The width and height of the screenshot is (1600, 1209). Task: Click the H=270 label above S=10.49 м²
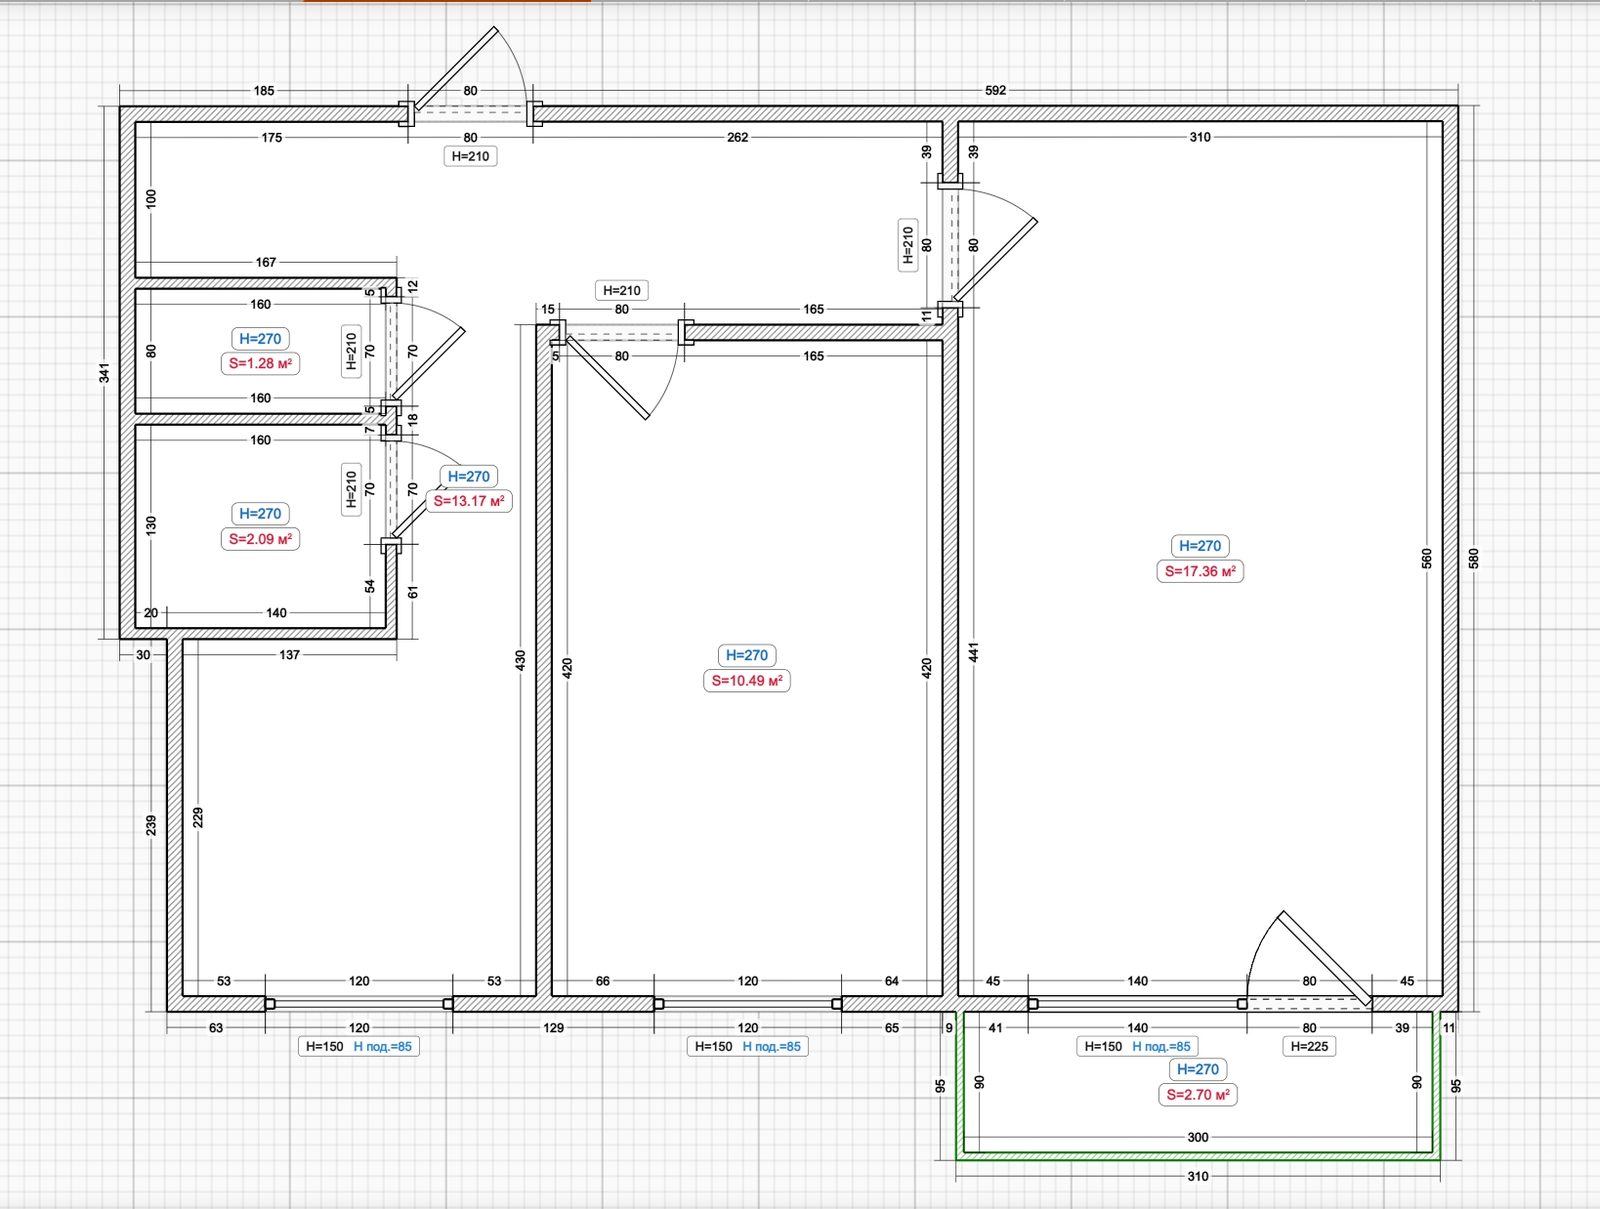pos(747,656)
